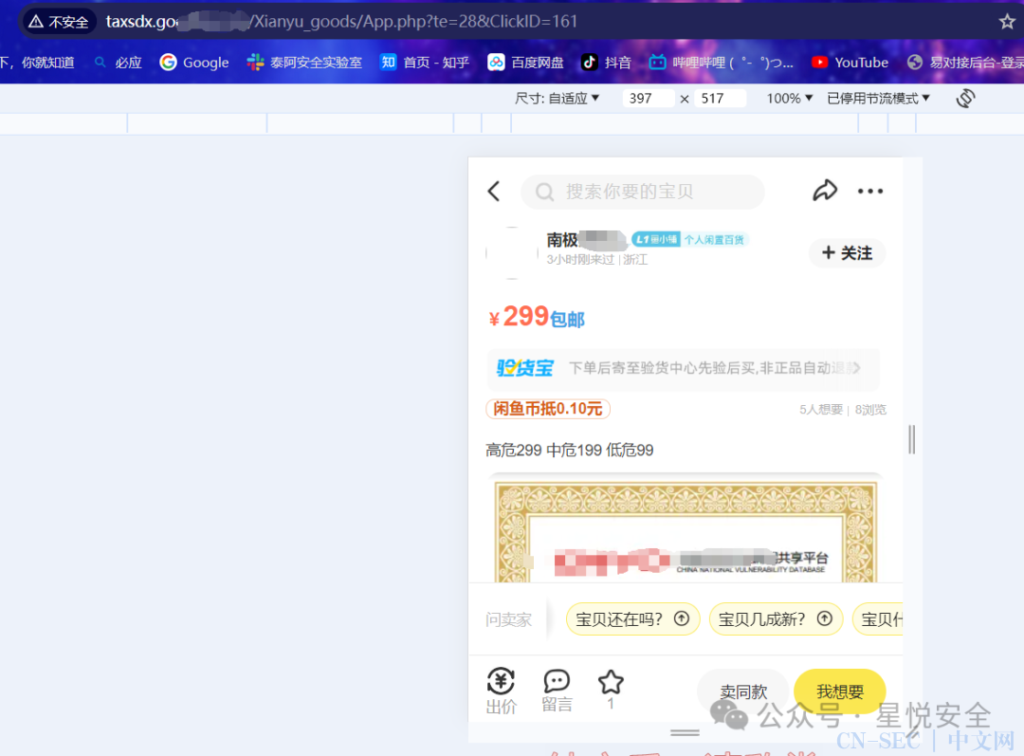Click the 不安全 security warning badge
Viewport: 1024px width, 756px height.
59,22
